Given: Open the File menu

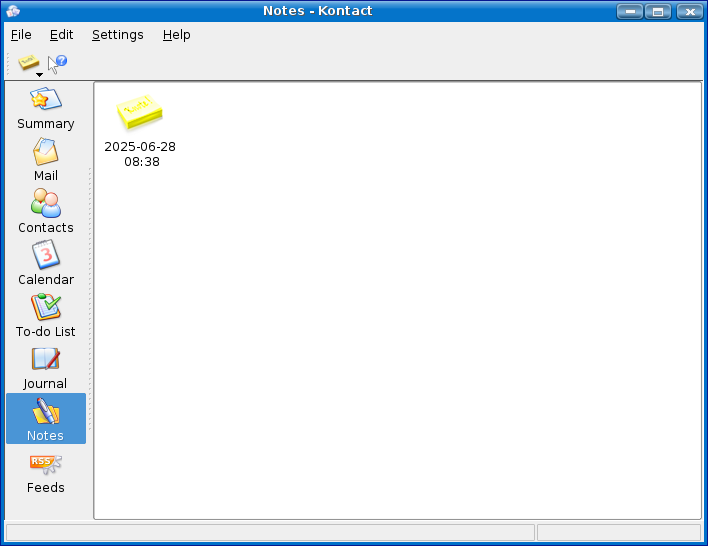Looking at the screenshot, I should click(x=21, y=35).
